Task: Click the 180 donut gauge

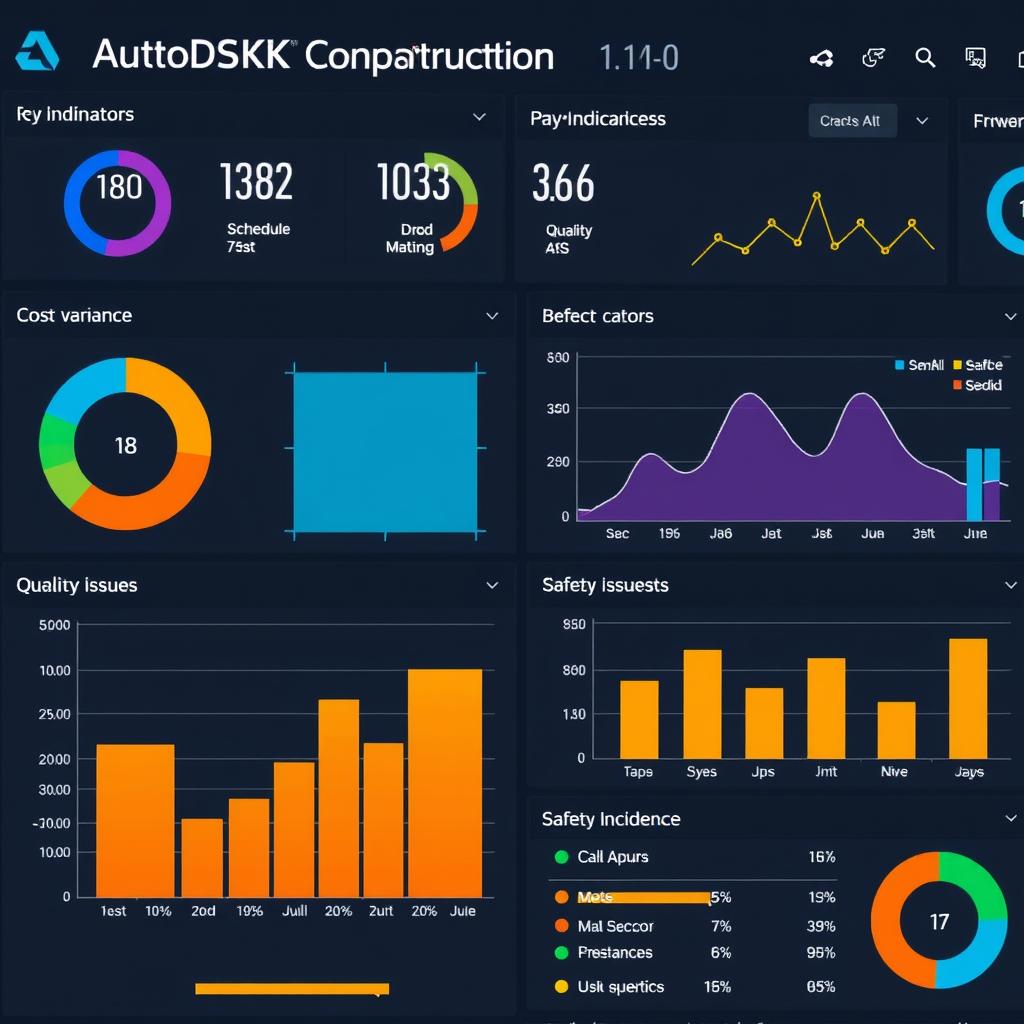Action: click(118, 203)
